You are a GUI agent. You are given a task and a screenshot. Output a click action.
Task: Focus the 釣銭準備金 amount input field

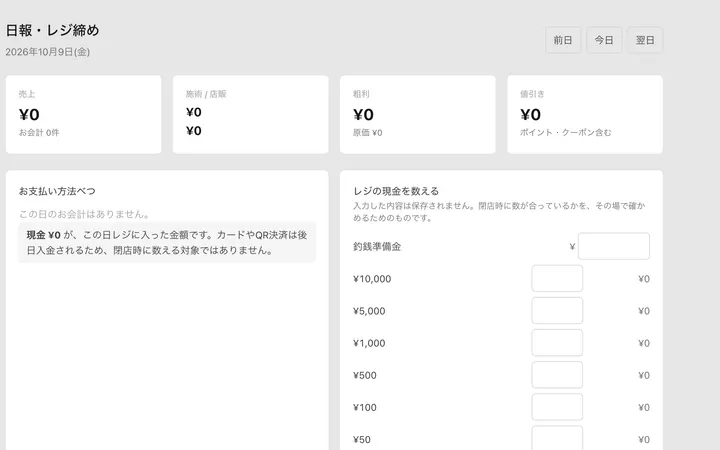613,246
